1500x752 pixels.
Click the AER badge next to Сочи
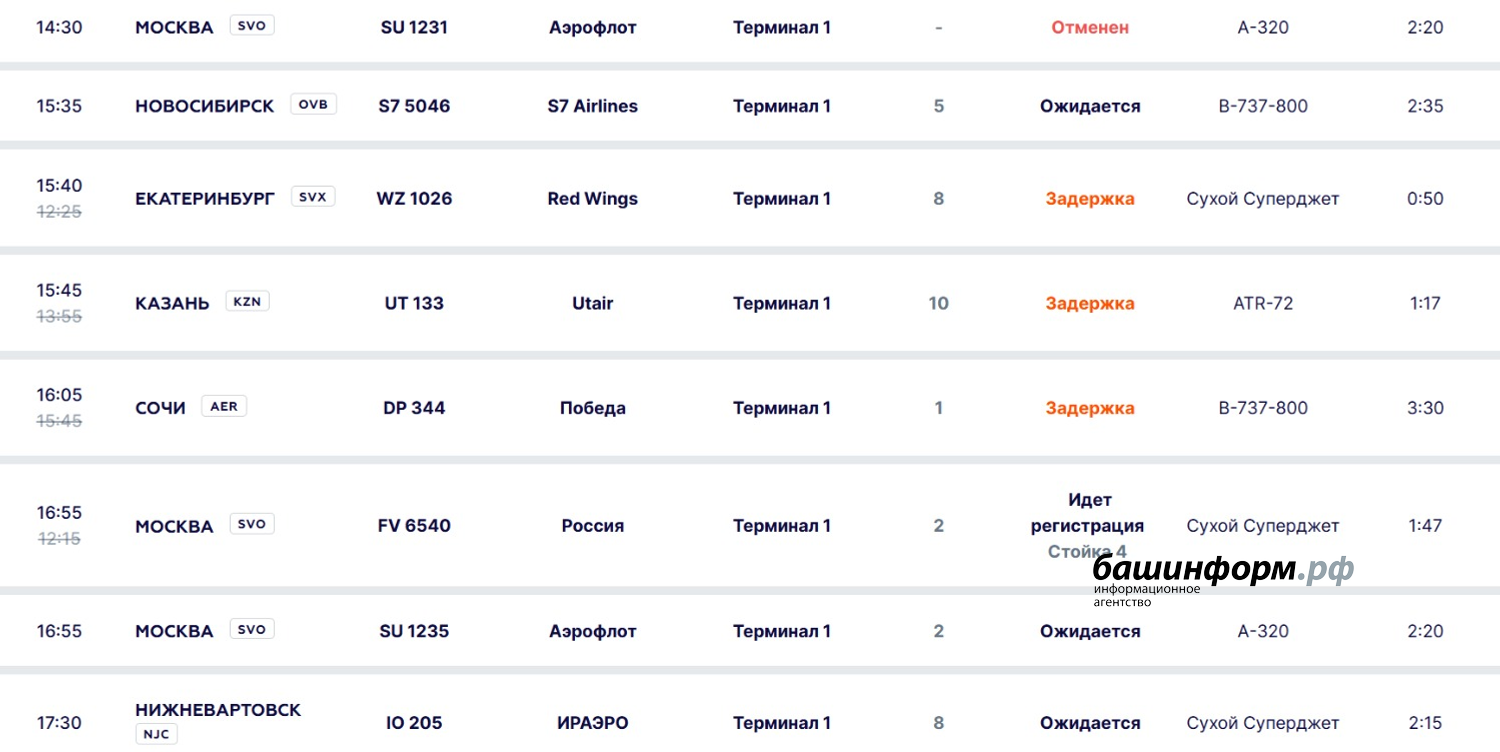coord(224,406)
